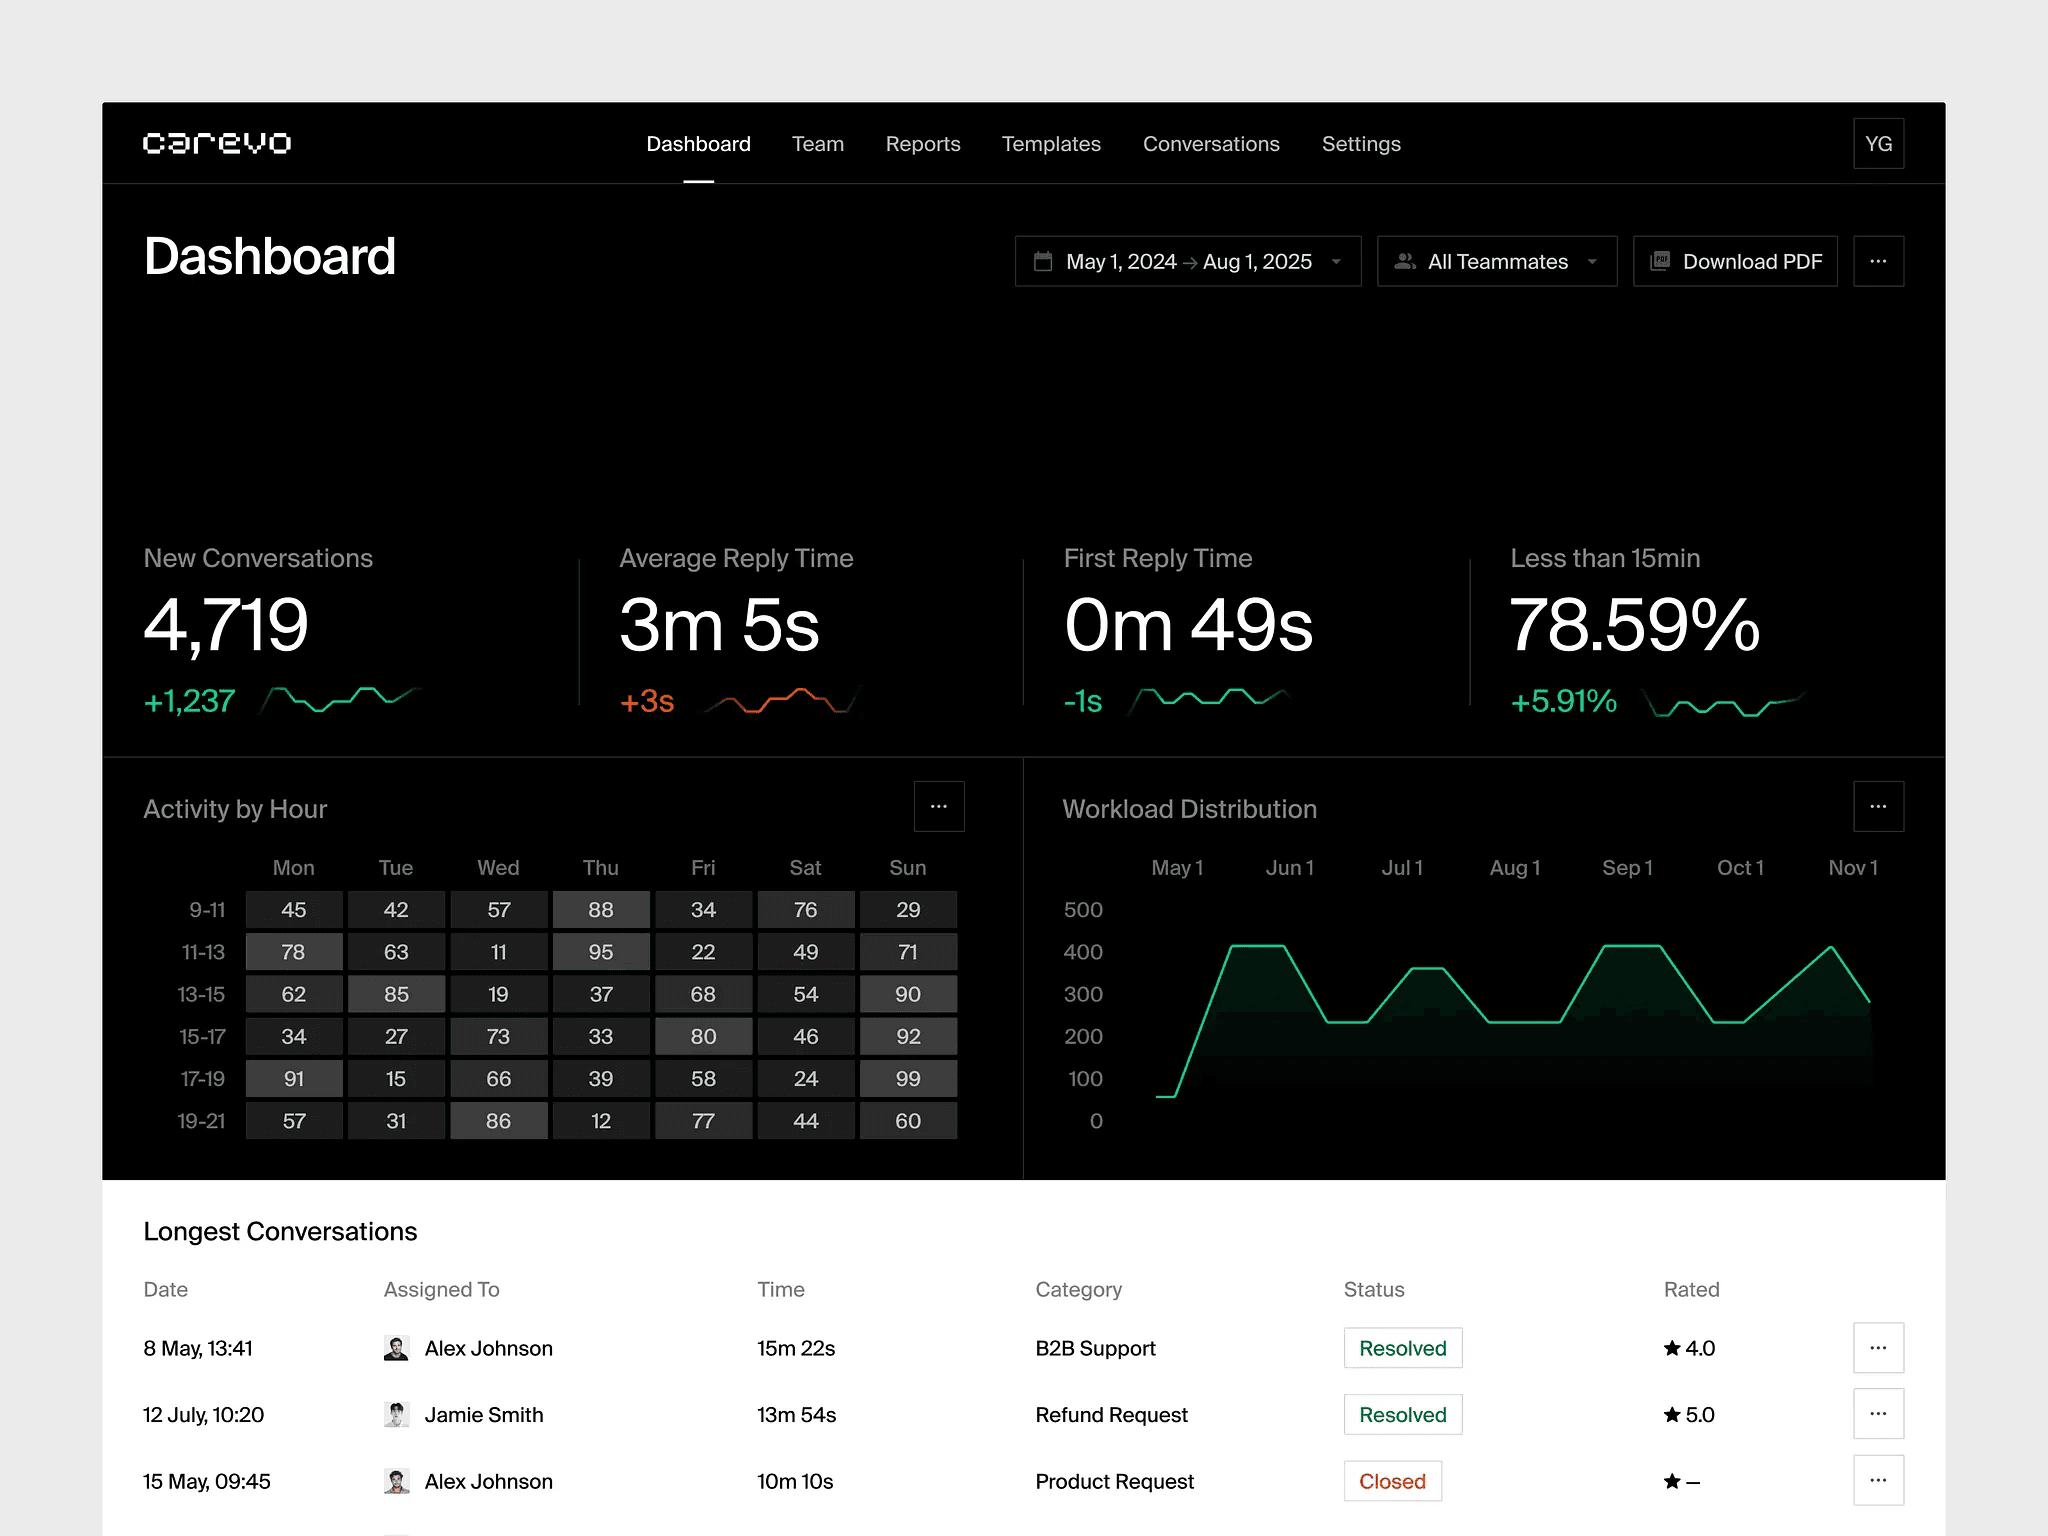Open the YG user avatar menu
2048x1536 pixels.
click(1877, 143)
